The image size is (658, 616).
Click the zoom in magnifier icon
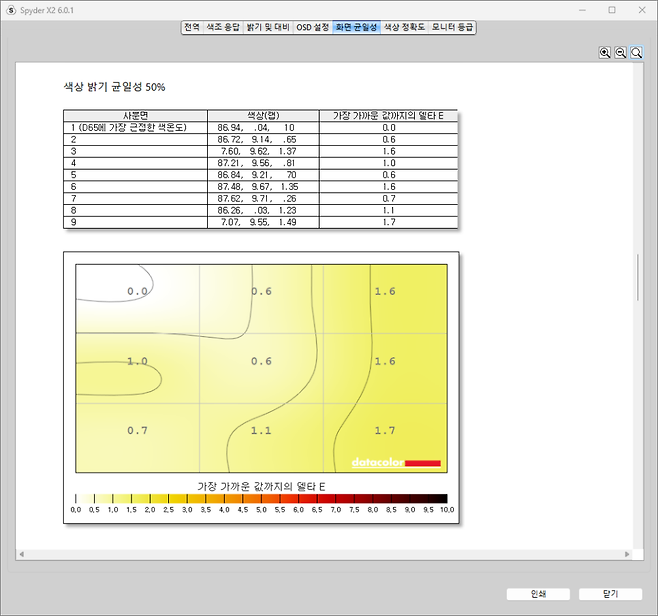pos(605,53)
